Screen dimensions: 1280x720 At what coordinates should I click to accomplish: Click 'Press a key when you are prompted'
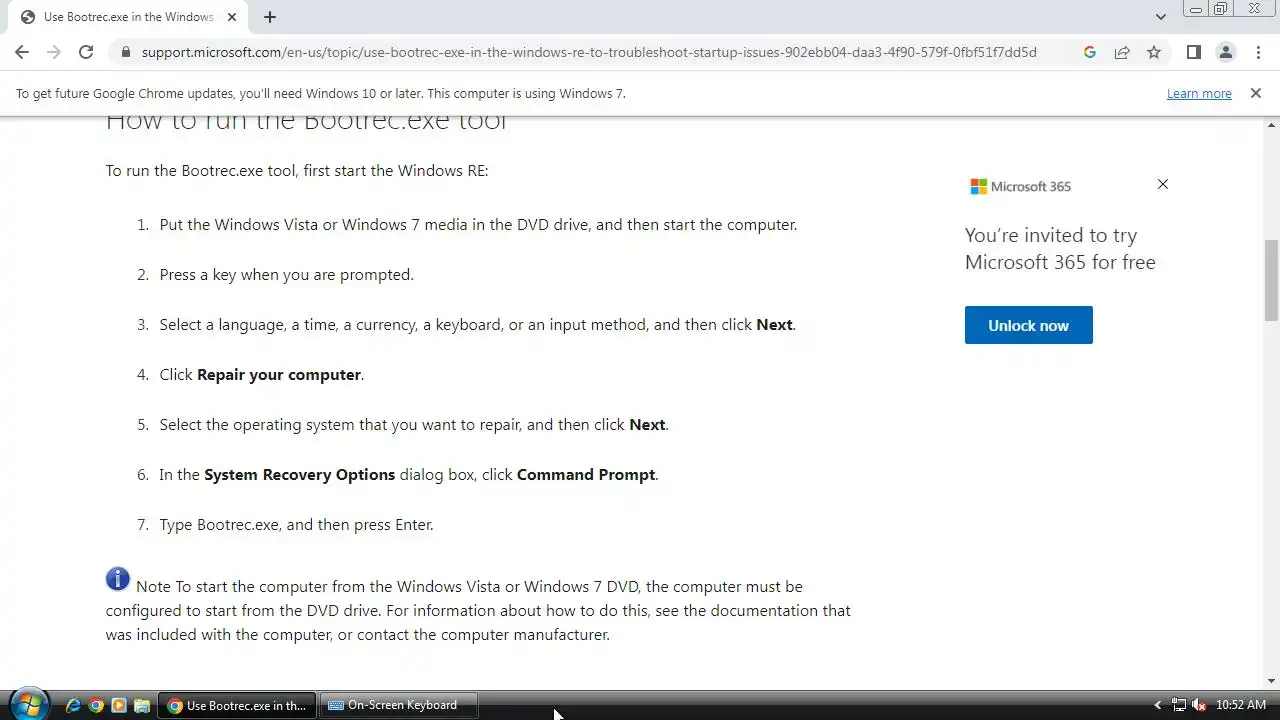pyautogui.click(x=286, y=275)
